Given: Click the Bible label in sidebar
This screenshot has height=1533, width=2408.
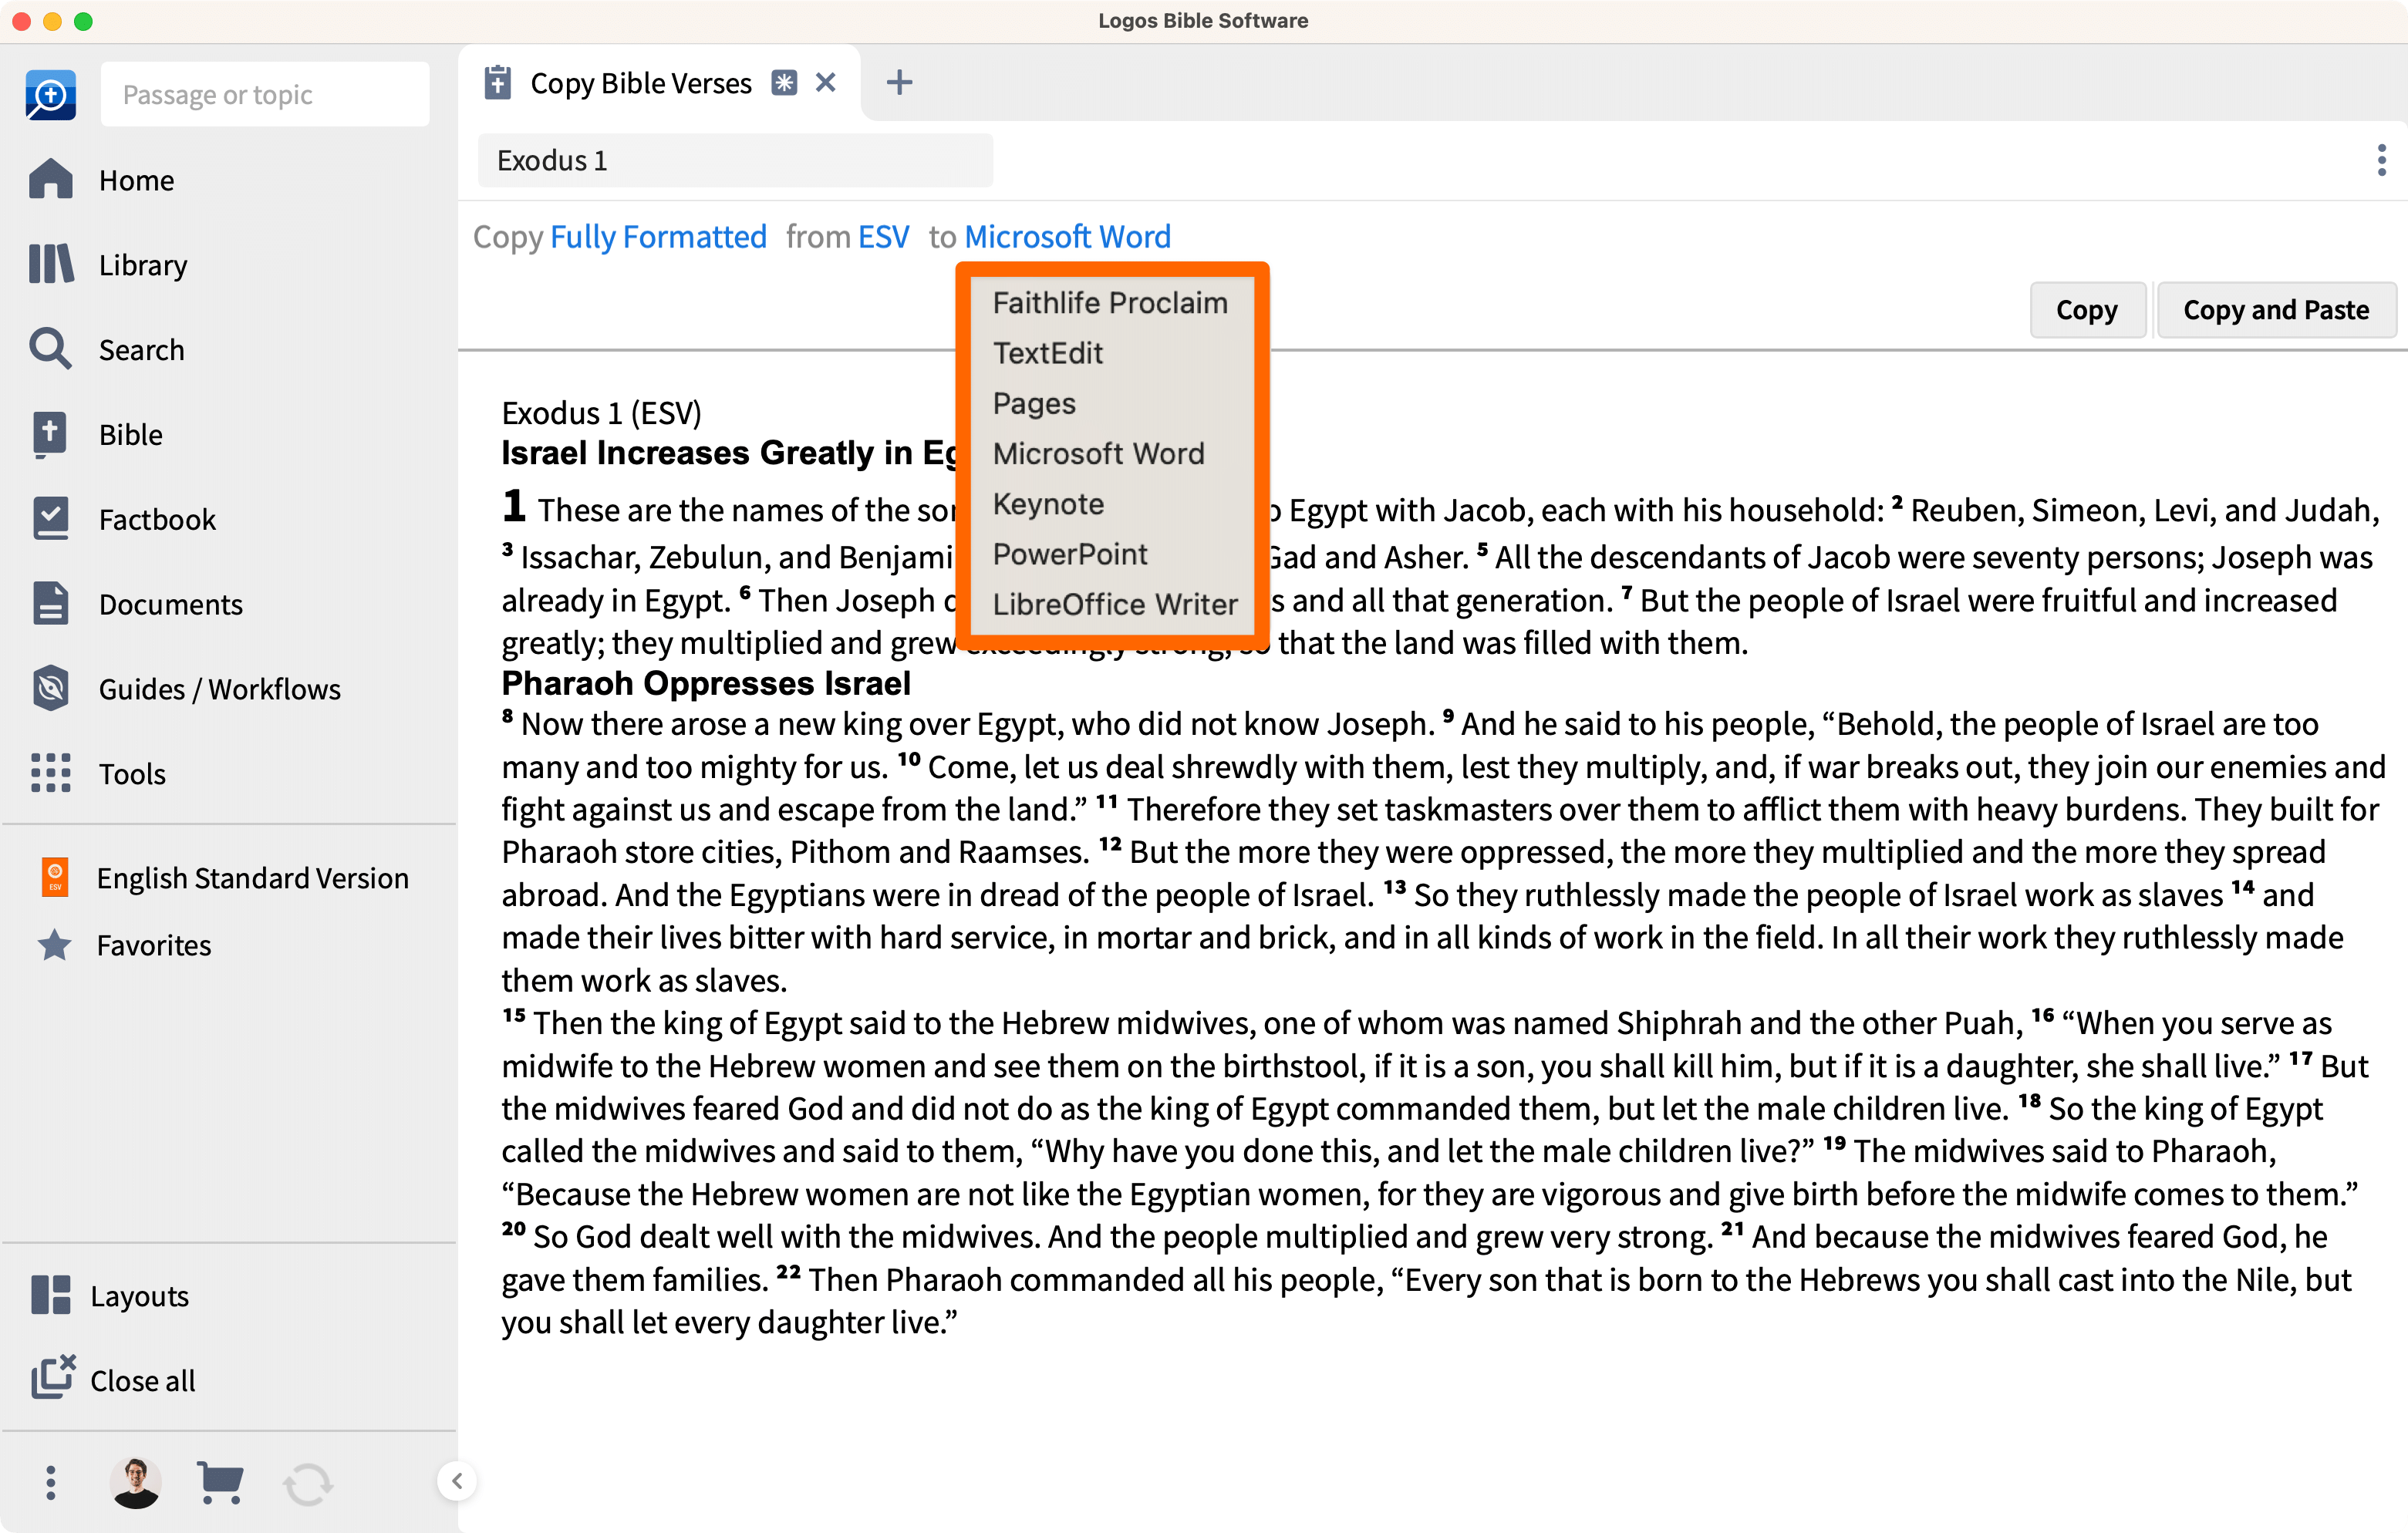Looking at the screenshot, I should coord(131,434).
